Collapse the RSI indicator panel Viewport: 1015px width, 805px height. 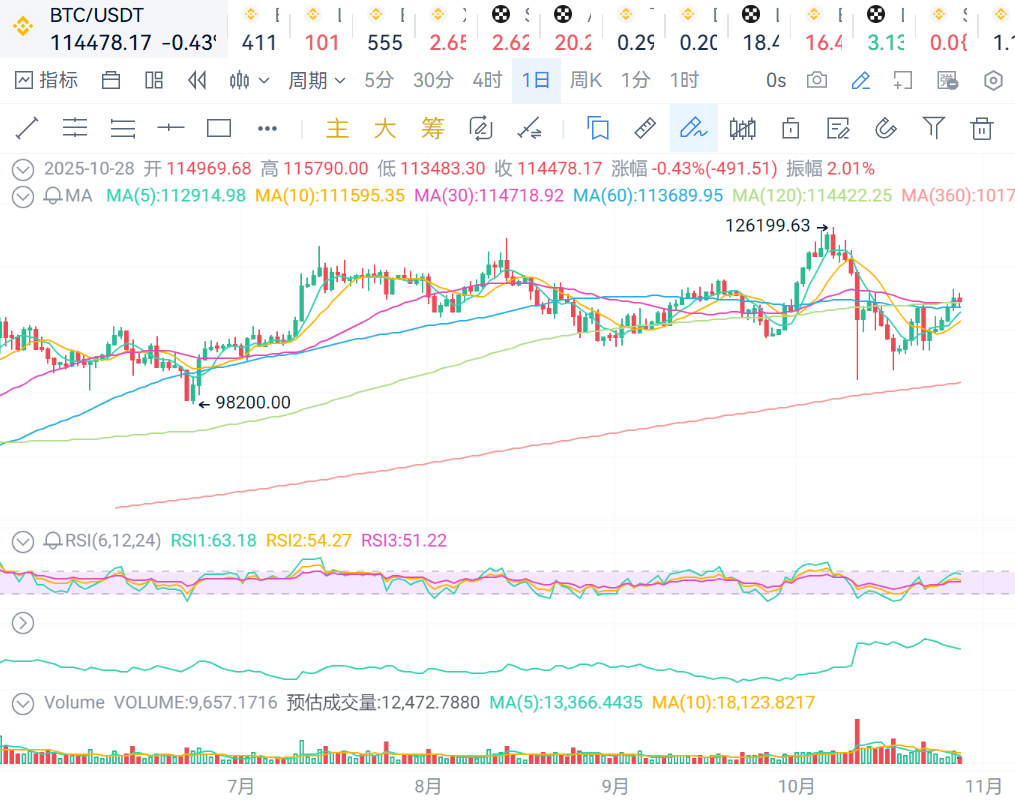(23, 541)
